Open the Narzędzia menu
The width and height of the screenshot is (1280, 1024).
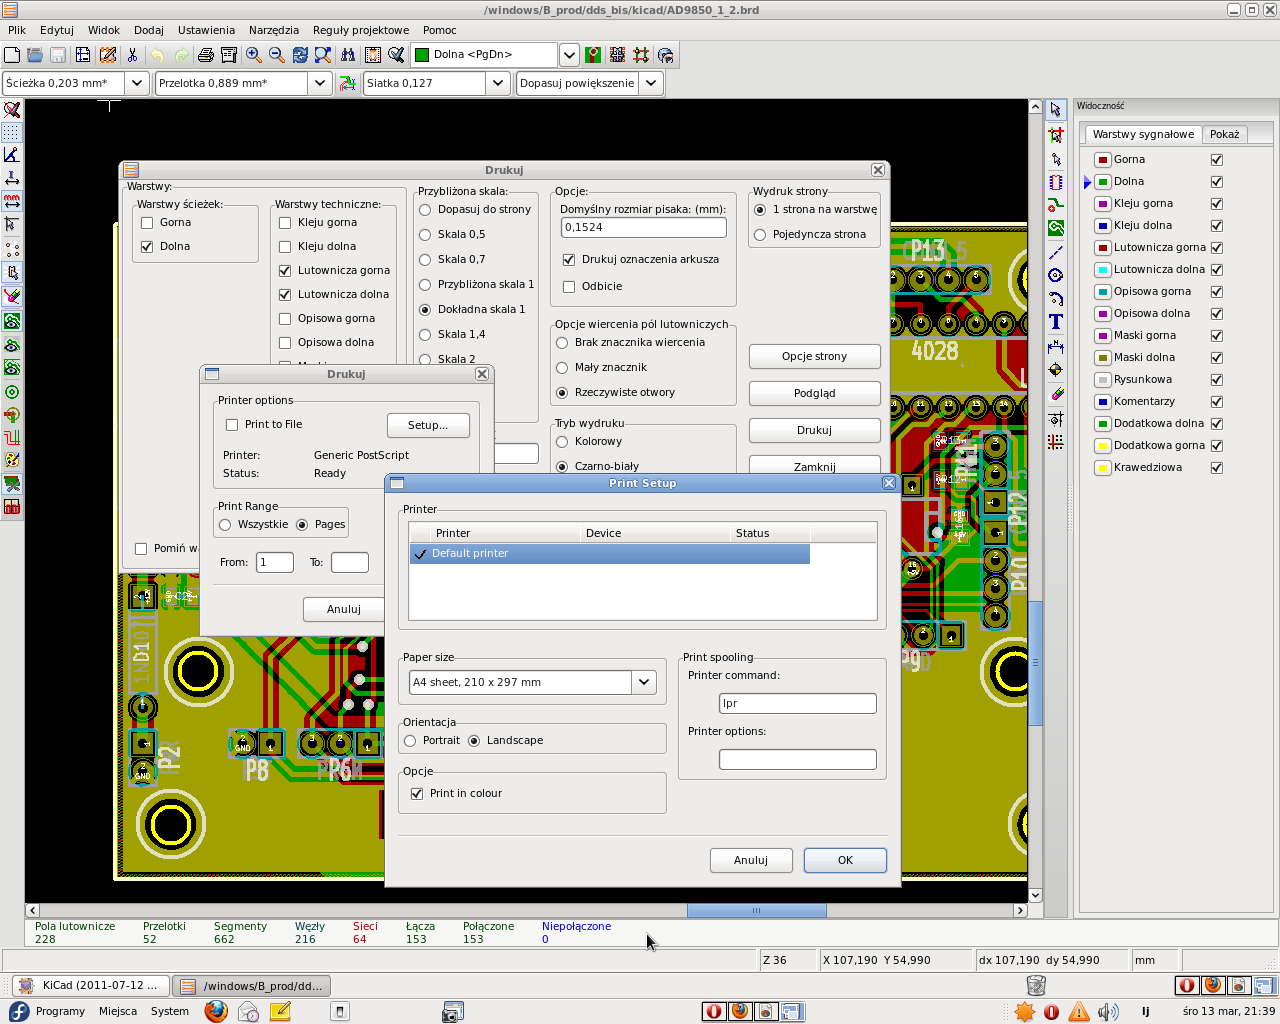(x=273, y=30)
